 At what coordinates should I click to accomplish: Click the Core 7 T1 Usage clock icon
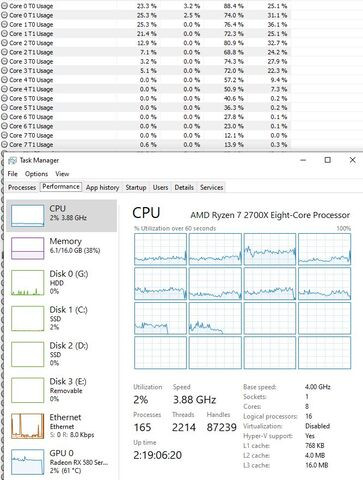coord(4,145)
